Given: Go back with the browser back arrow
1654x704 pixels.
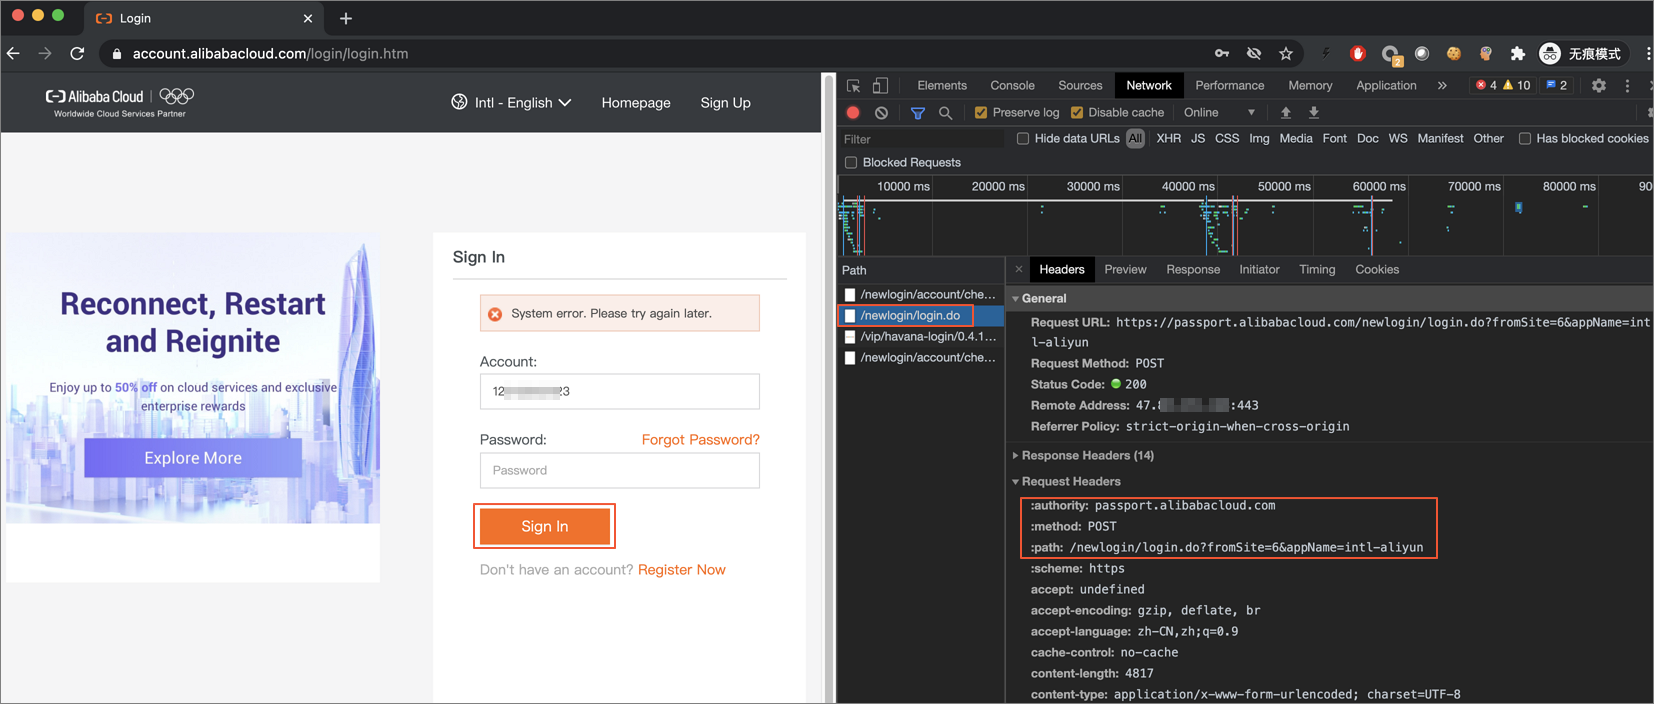Looking at the screenshot, I should pyautogui.click(x=13, y=54).
